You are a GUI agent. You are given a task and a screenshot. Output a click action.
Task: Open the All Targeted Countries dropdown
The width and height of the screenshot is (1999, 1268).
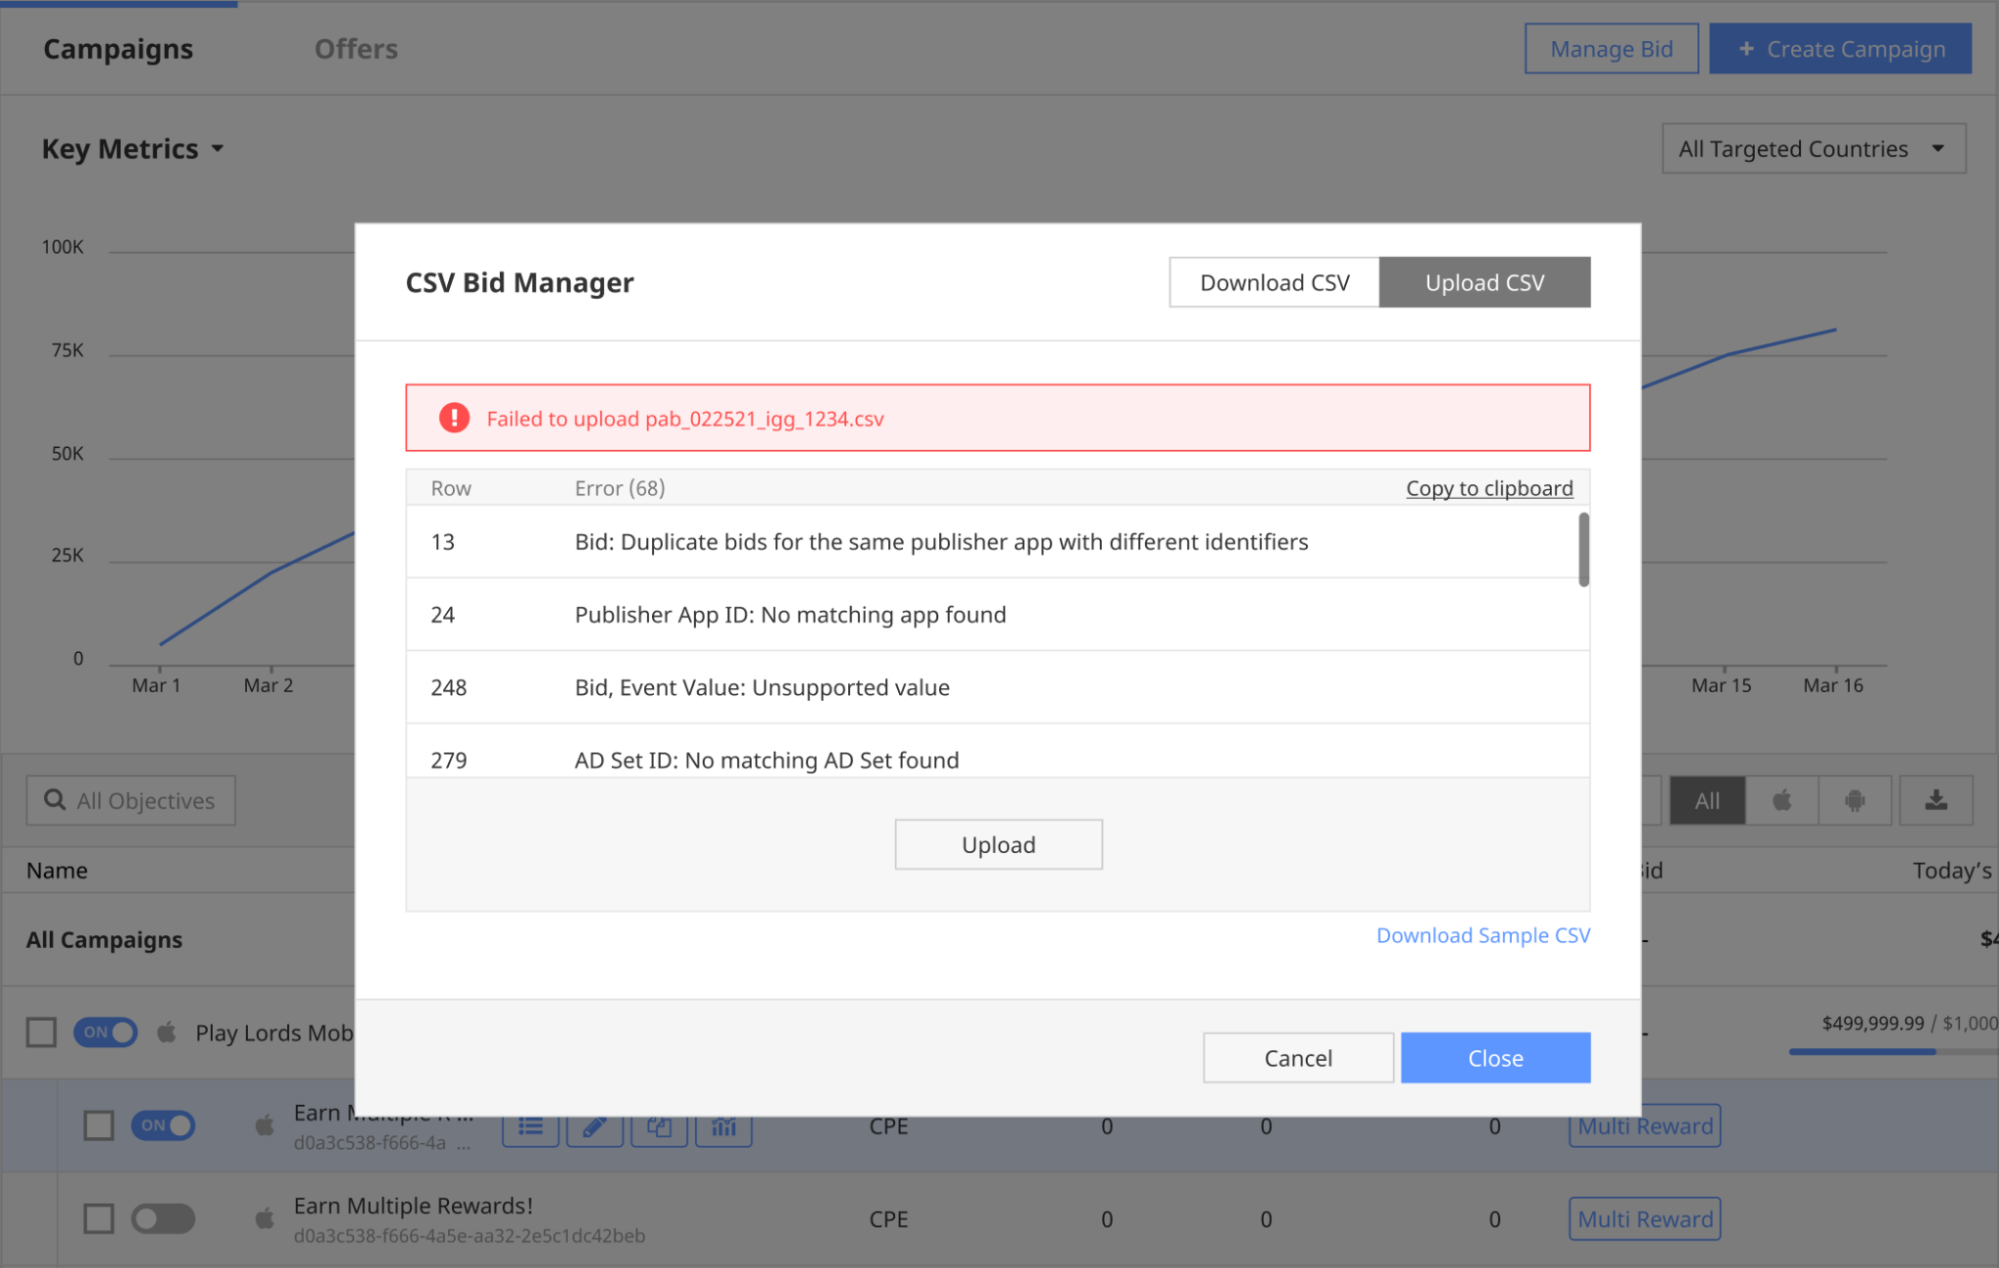pyautogui.click(x=1812, y=149)
